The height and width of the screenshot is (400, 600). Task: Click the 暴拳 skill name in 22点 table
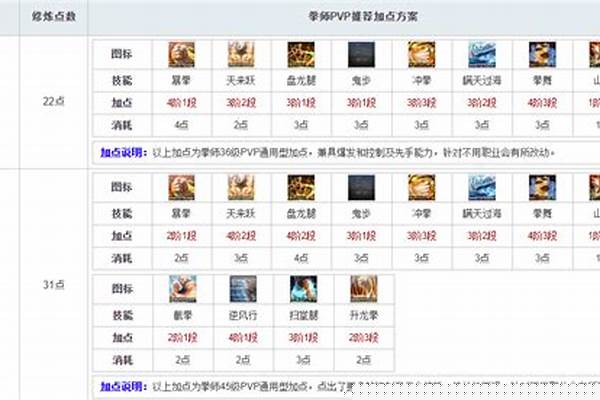[x=181, y=81]
